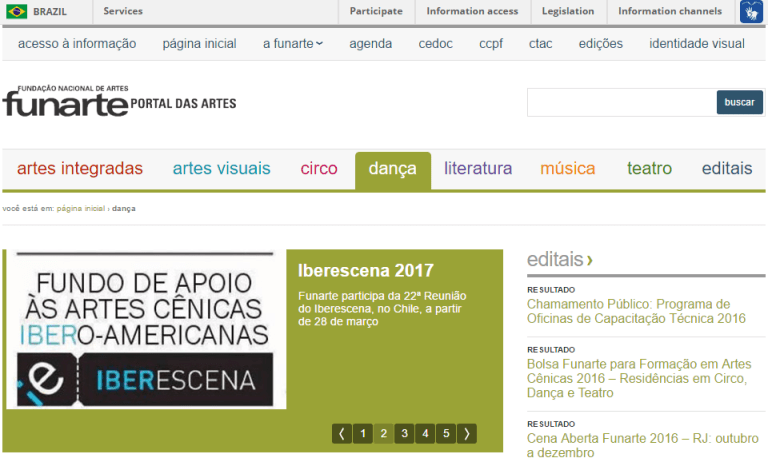Open the sign language accessibility icon

[x=751, y=12]
